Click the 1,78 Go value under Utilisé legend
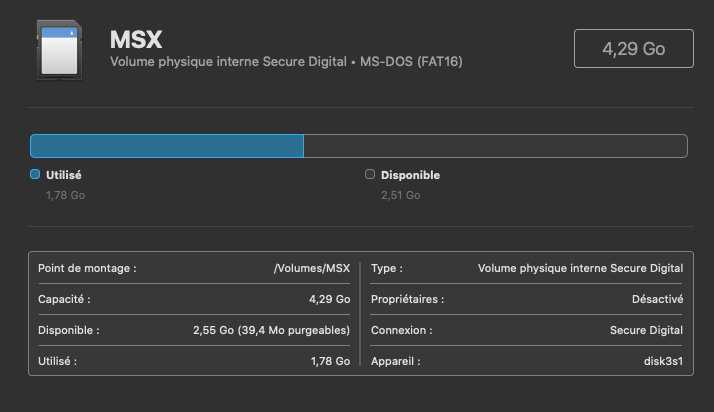Image resolution: width=714 pixels, height=412 pixels. 66,195
